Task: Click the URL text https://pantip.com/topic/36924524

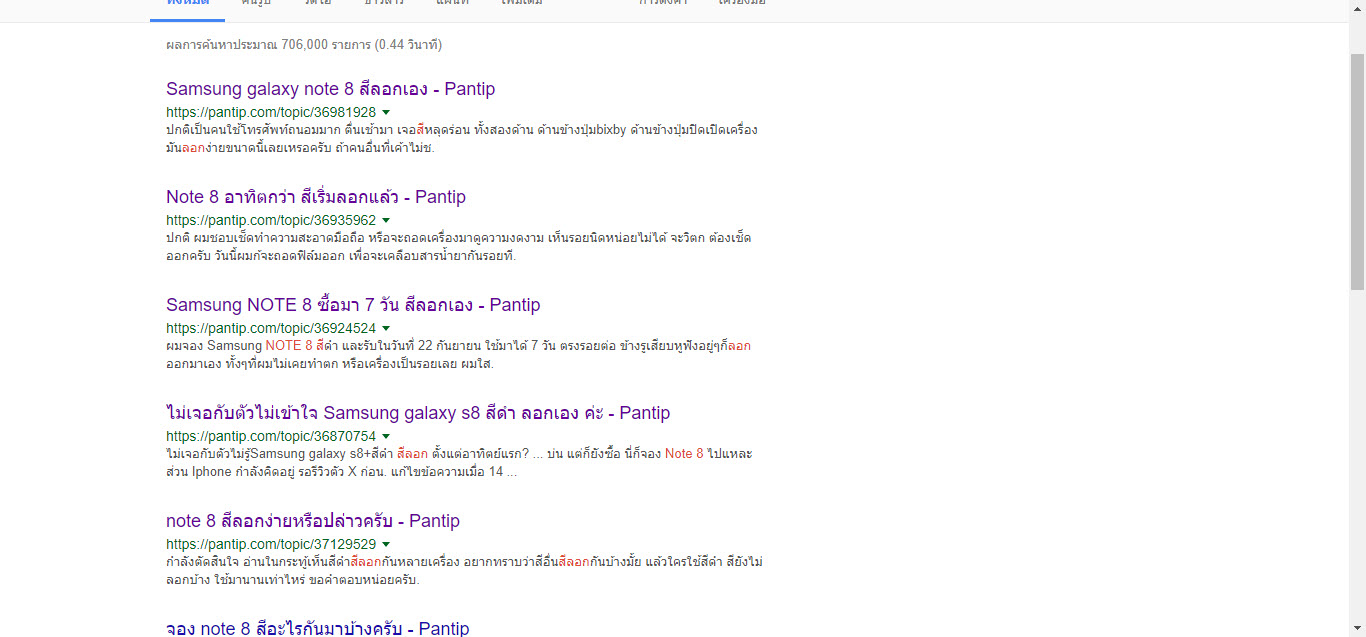Action: (x=271, y=329)
